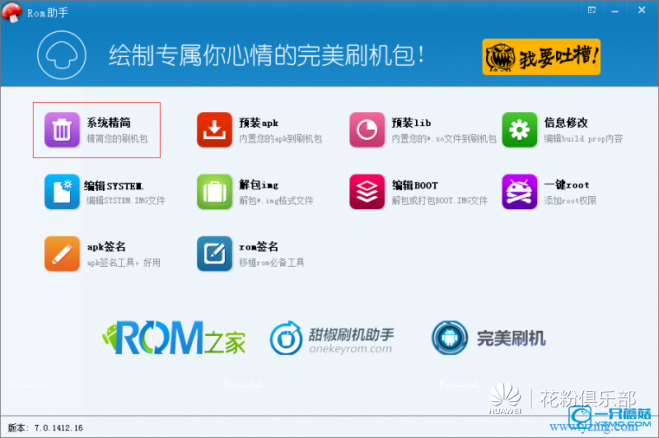Minimize the Rom助手 window
This screenshot has height=438, width=659.
(x=615, y=11)
